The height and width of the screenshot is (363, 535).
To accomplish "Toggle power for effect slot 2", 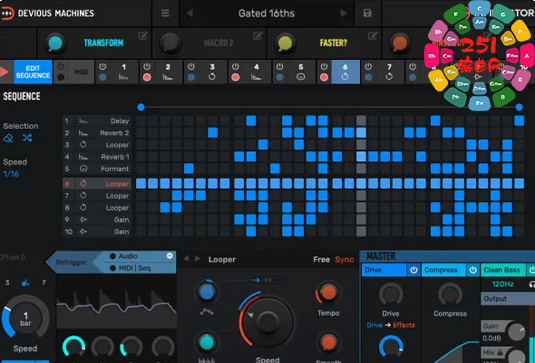I will (147, 67).
